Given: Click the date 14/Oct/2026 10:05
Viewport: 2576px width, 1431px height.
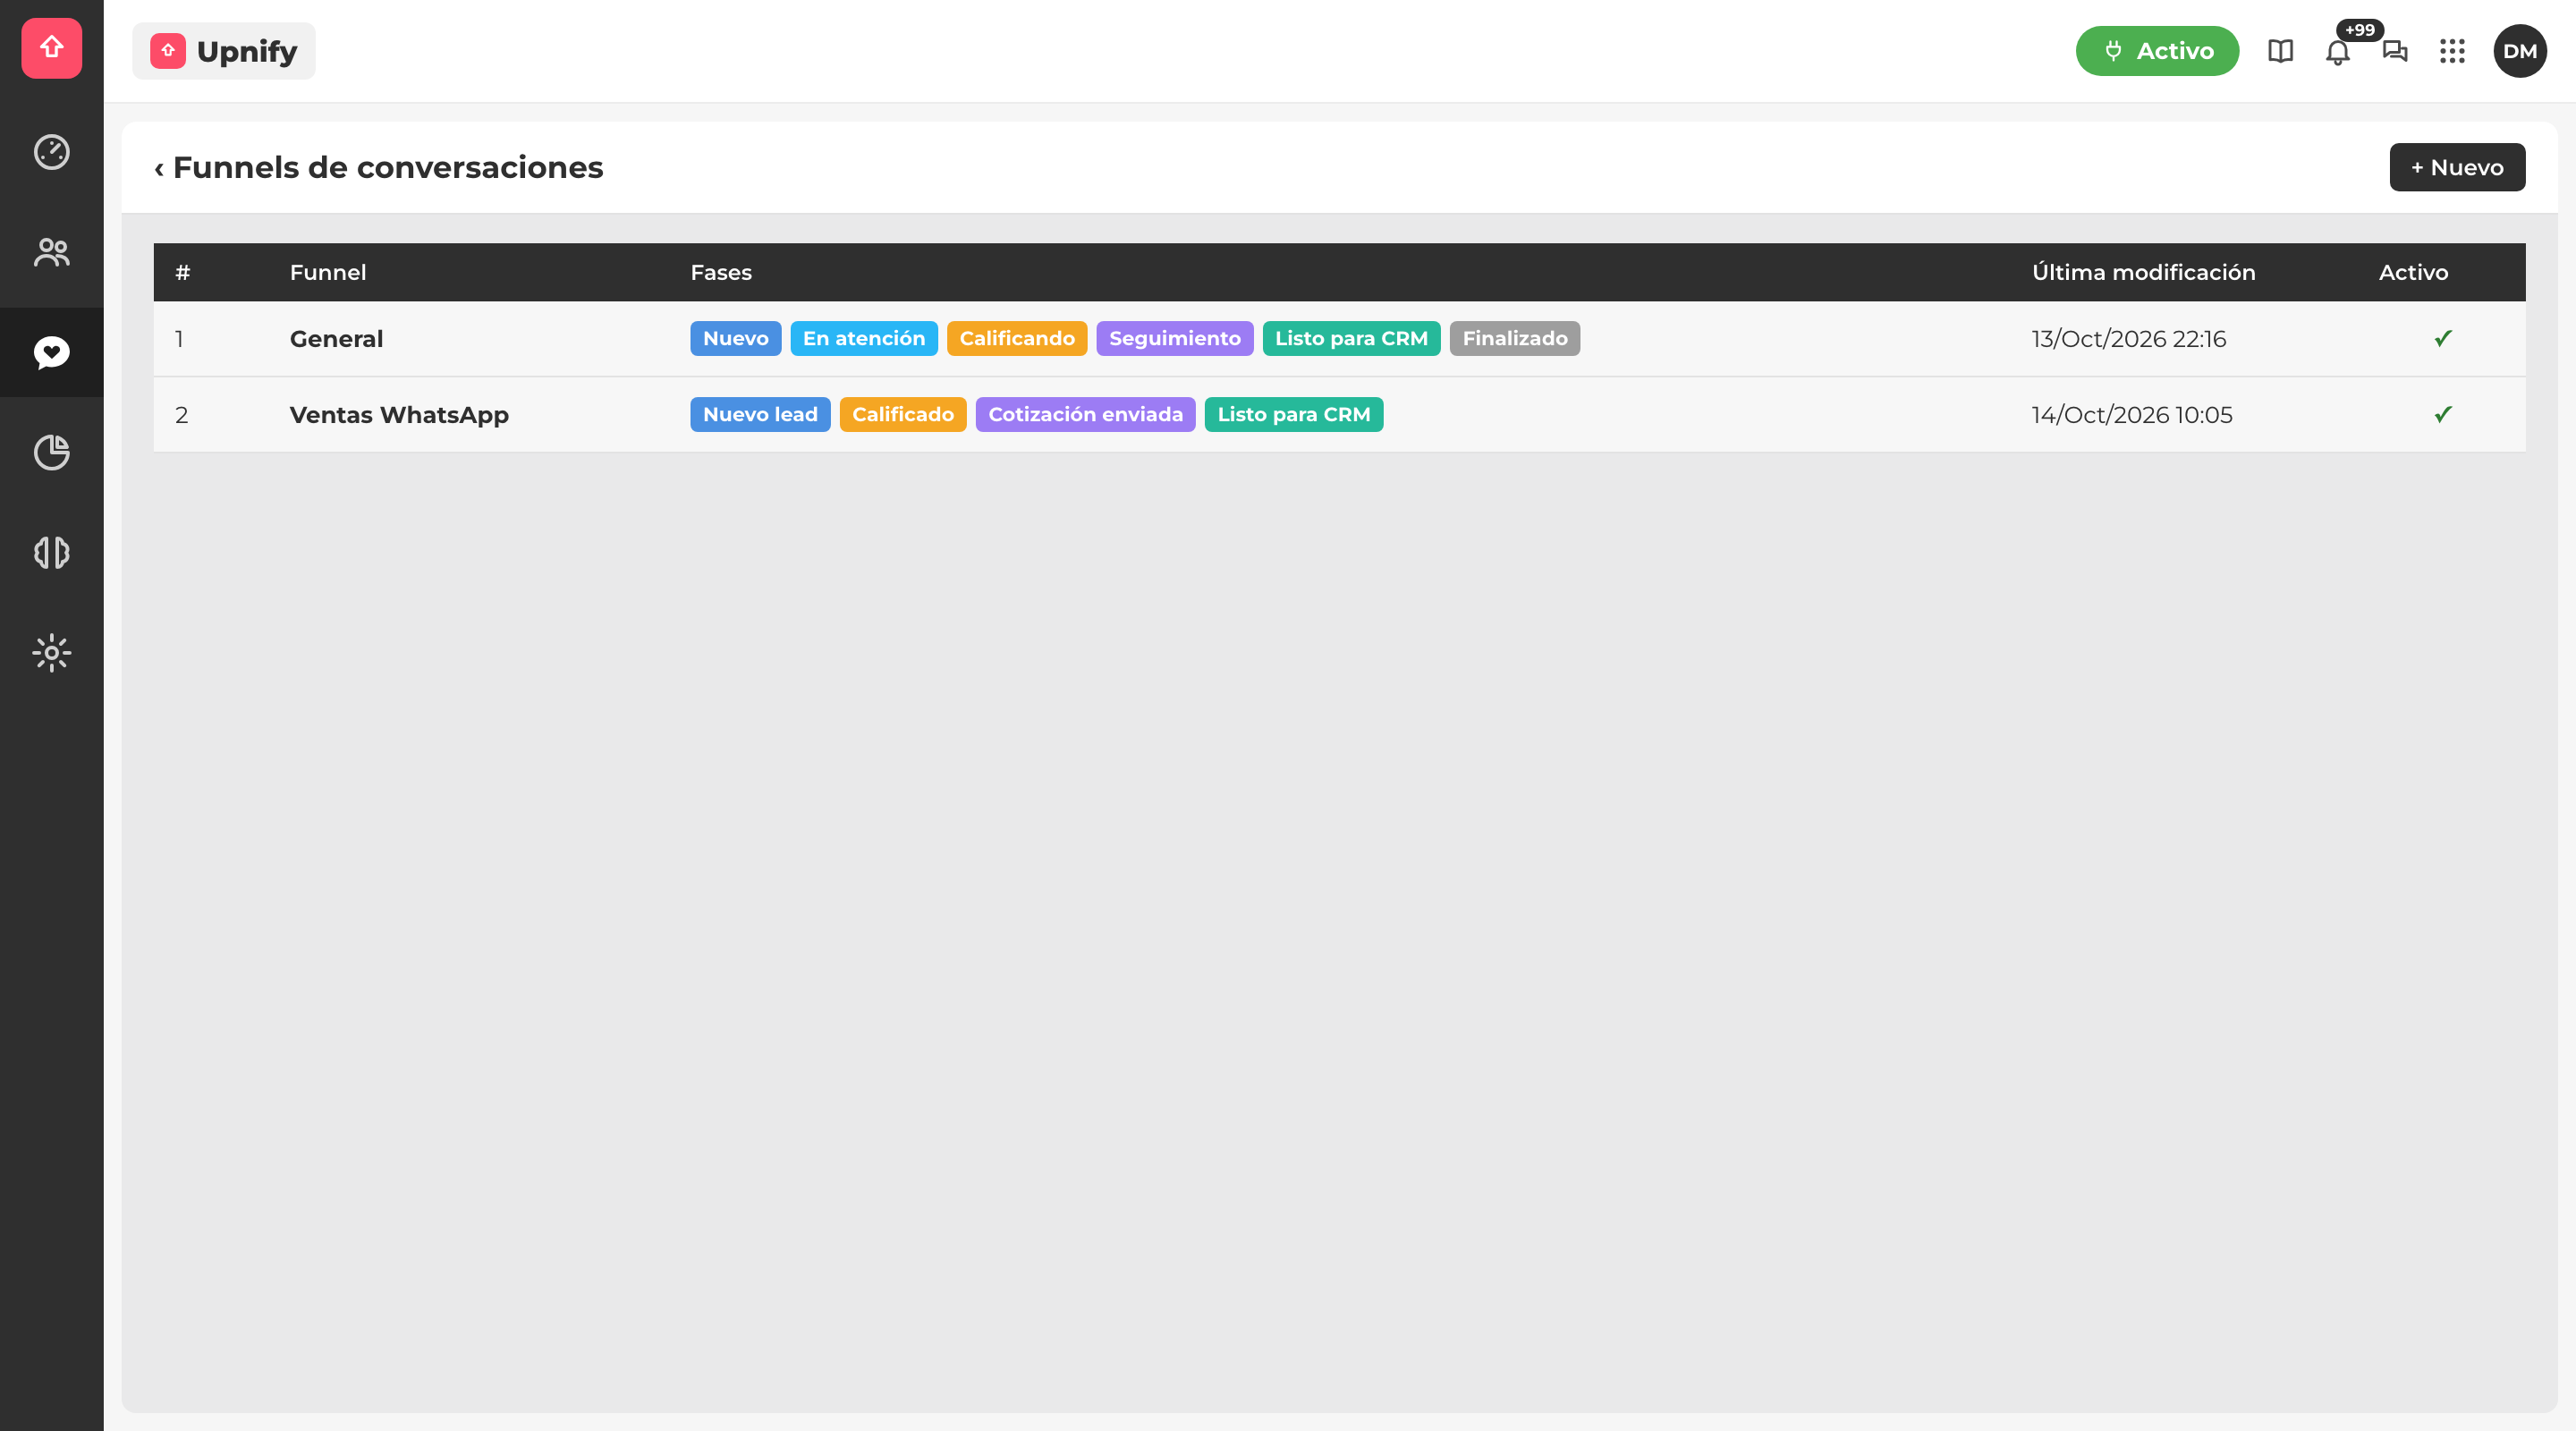Looking at the screenshot, I should [2132, 415].
